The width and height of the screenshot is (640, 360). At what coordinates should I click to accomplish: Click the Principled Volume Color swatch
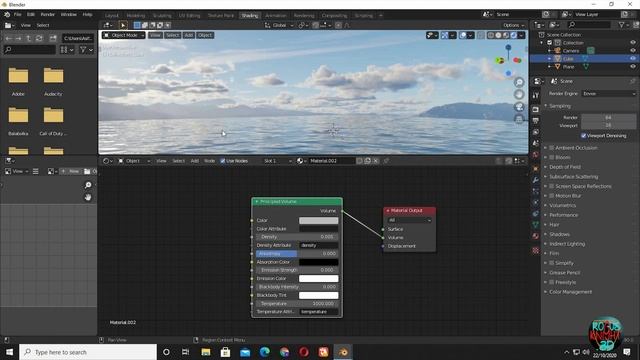(x=318, y=220)
